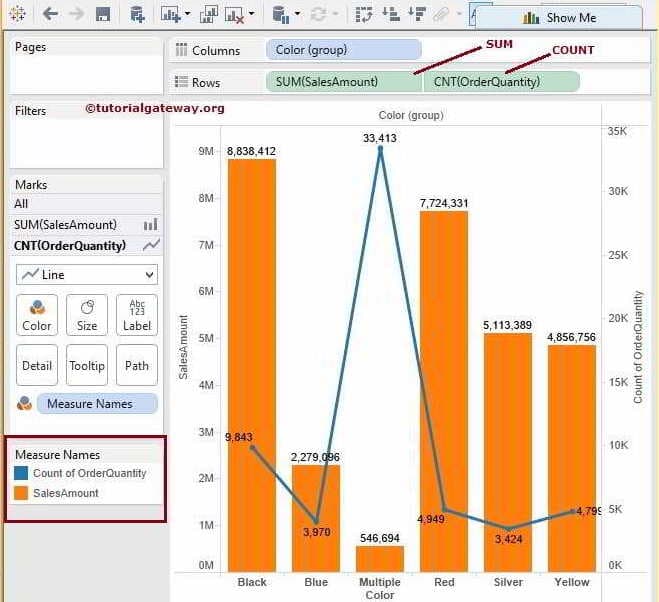The height and width of the screenshot is (602, 659).
Task: Click the Multiple Color axis label
Action: point(380,589)
